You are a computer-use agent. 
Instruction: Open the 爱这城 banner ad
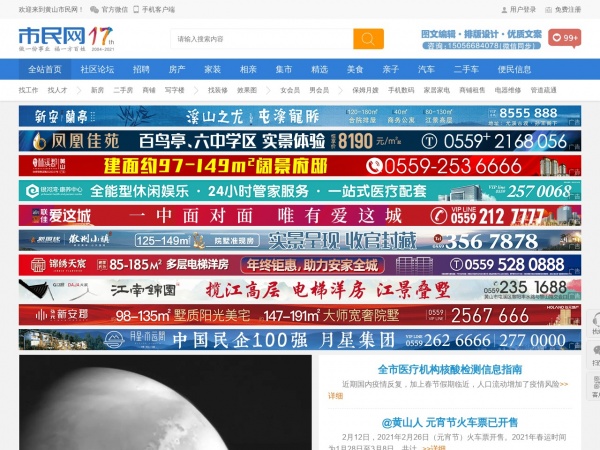pos(300,215)
